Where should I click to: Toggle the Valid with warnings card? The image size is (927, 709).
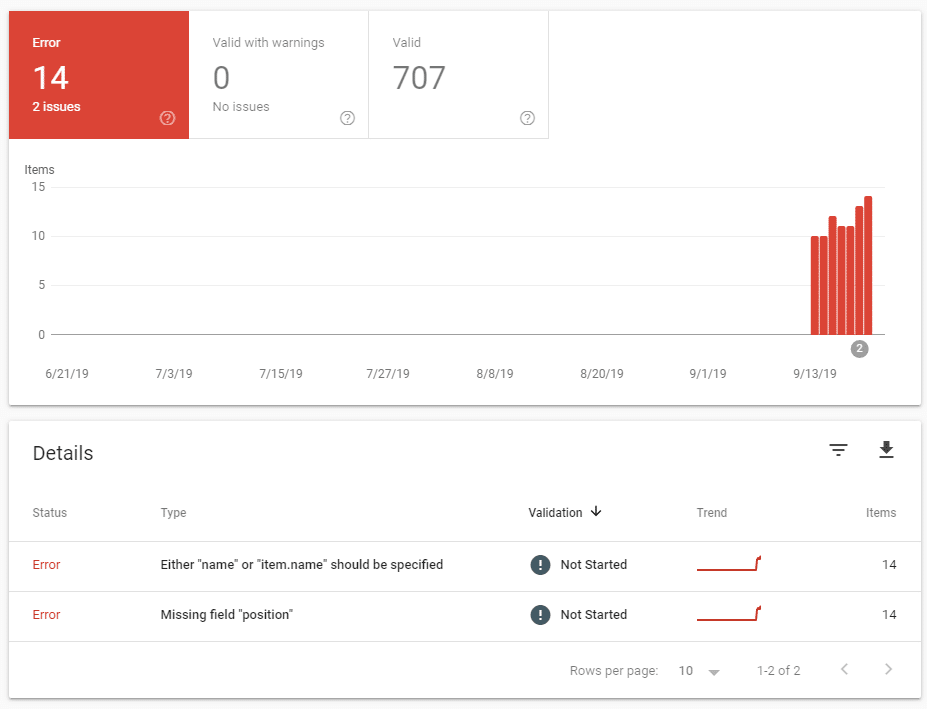pyautogui.click(x=278, y=75)
